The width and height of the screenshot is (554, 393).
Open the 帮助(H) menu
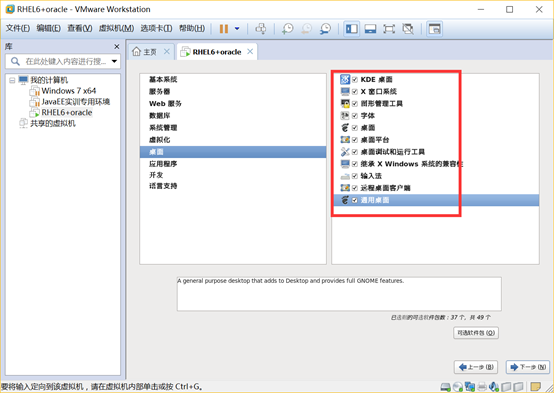point(192,28)
